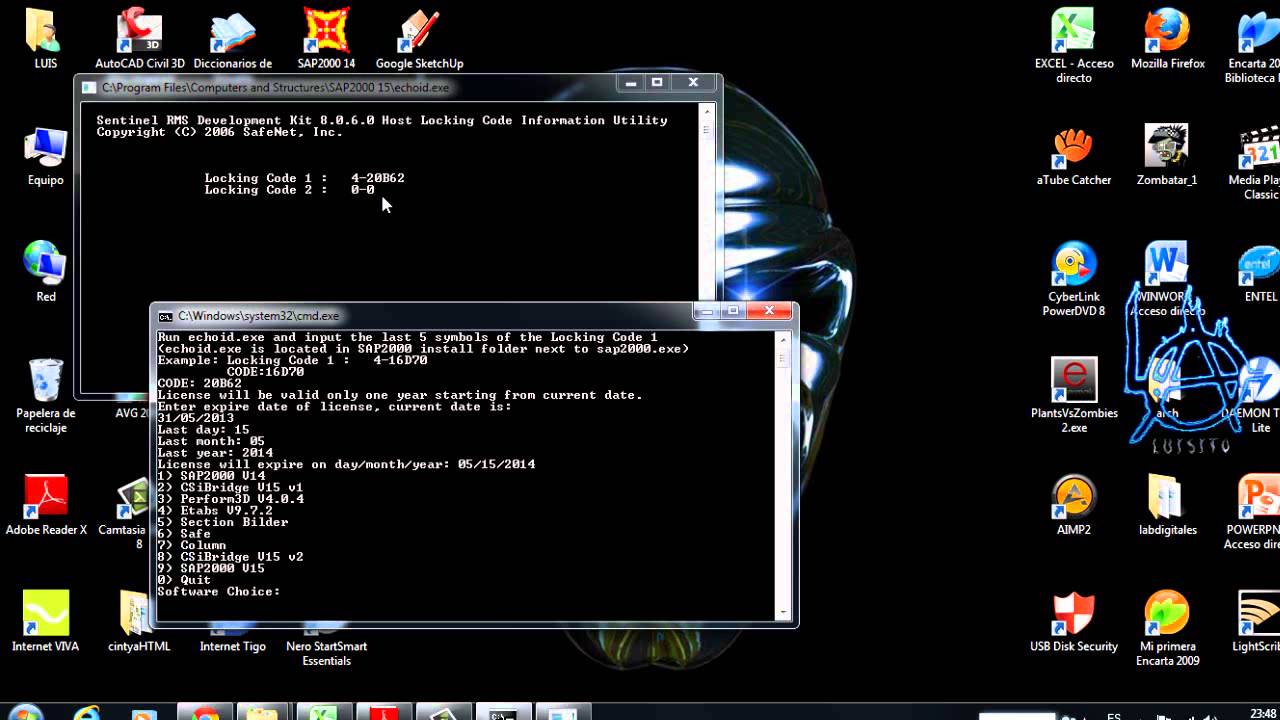
Task: Select the aTube Catcher shortcut
Action: [x=1074, y=156]
